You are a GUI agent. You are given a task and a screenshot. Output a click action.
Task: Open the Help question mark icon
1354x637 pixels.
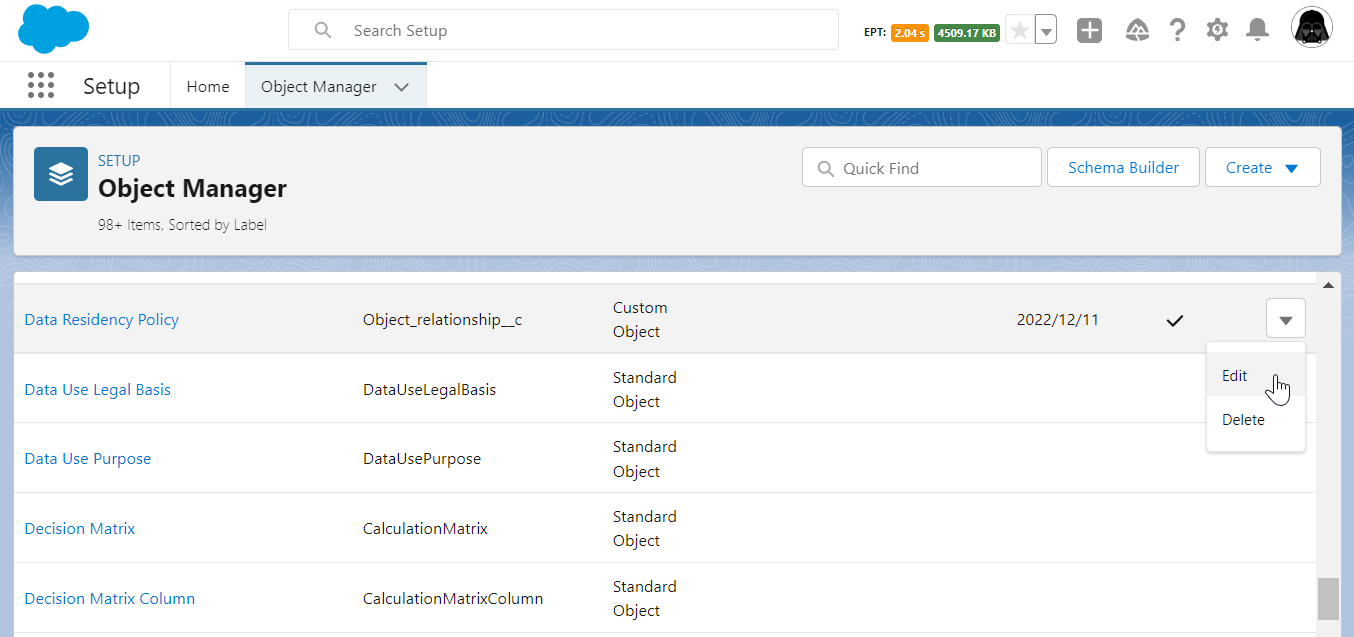point(1177,31)
